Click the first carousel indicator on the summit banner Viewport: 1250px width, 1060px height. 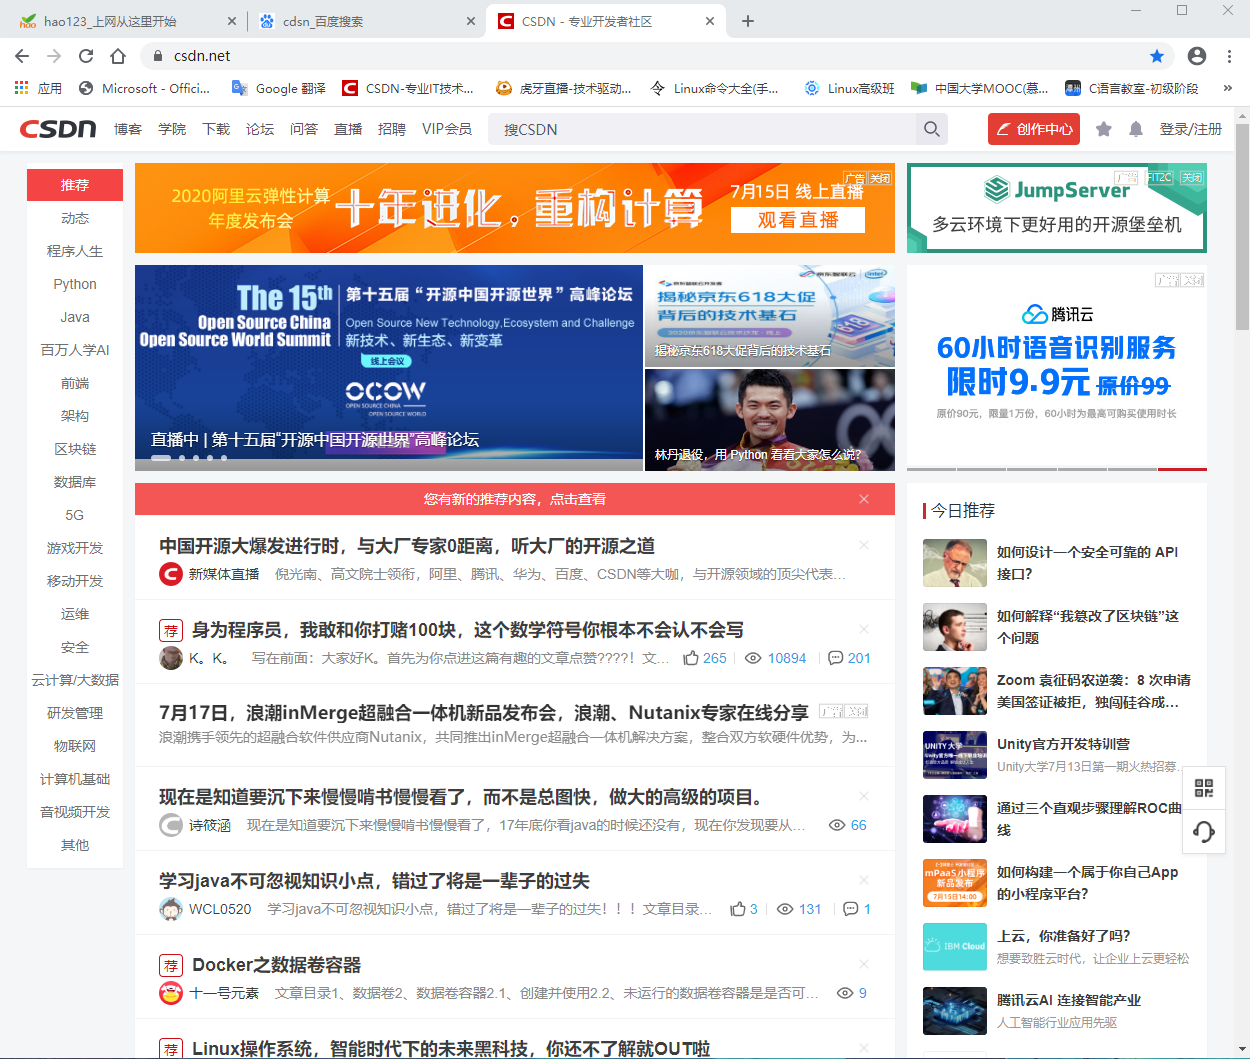click(160, 458)
